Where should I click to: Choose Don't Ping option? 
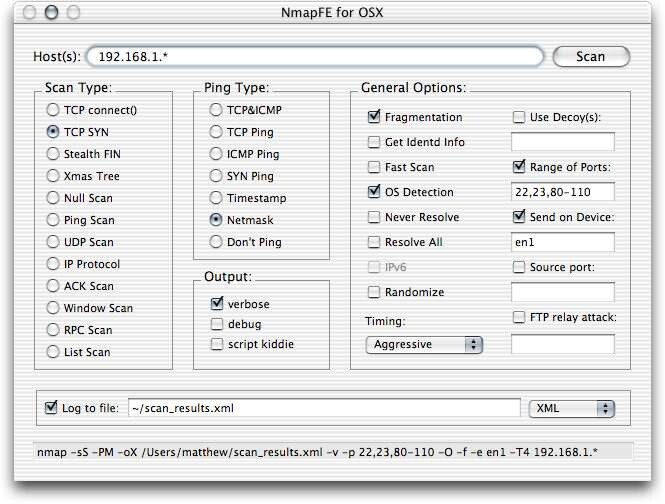(216, 242)
